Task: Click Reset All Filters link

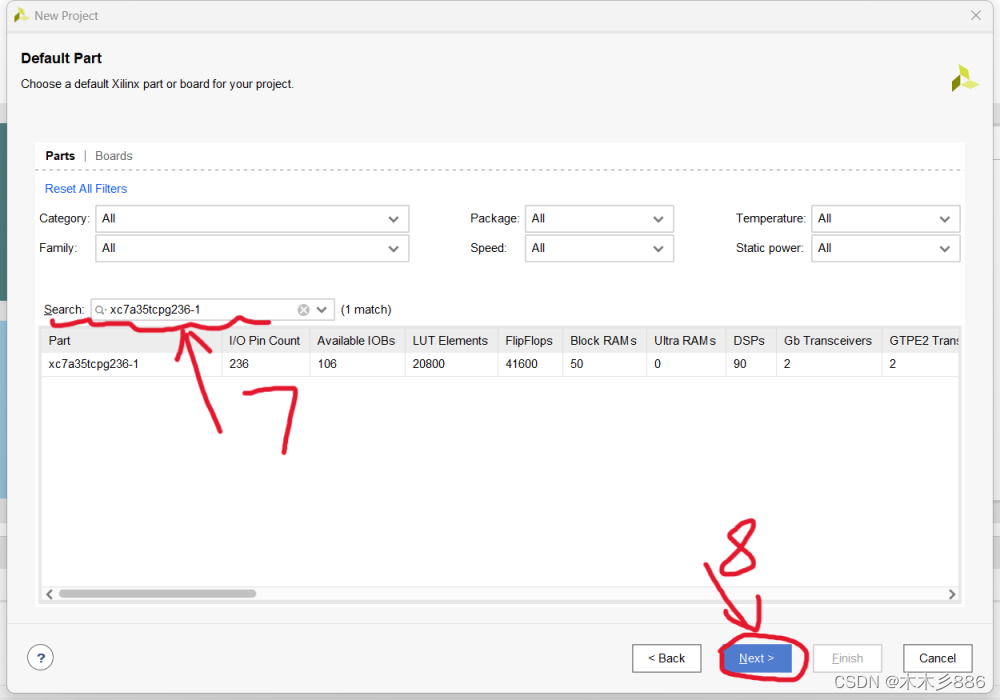Action: (85, 189)
